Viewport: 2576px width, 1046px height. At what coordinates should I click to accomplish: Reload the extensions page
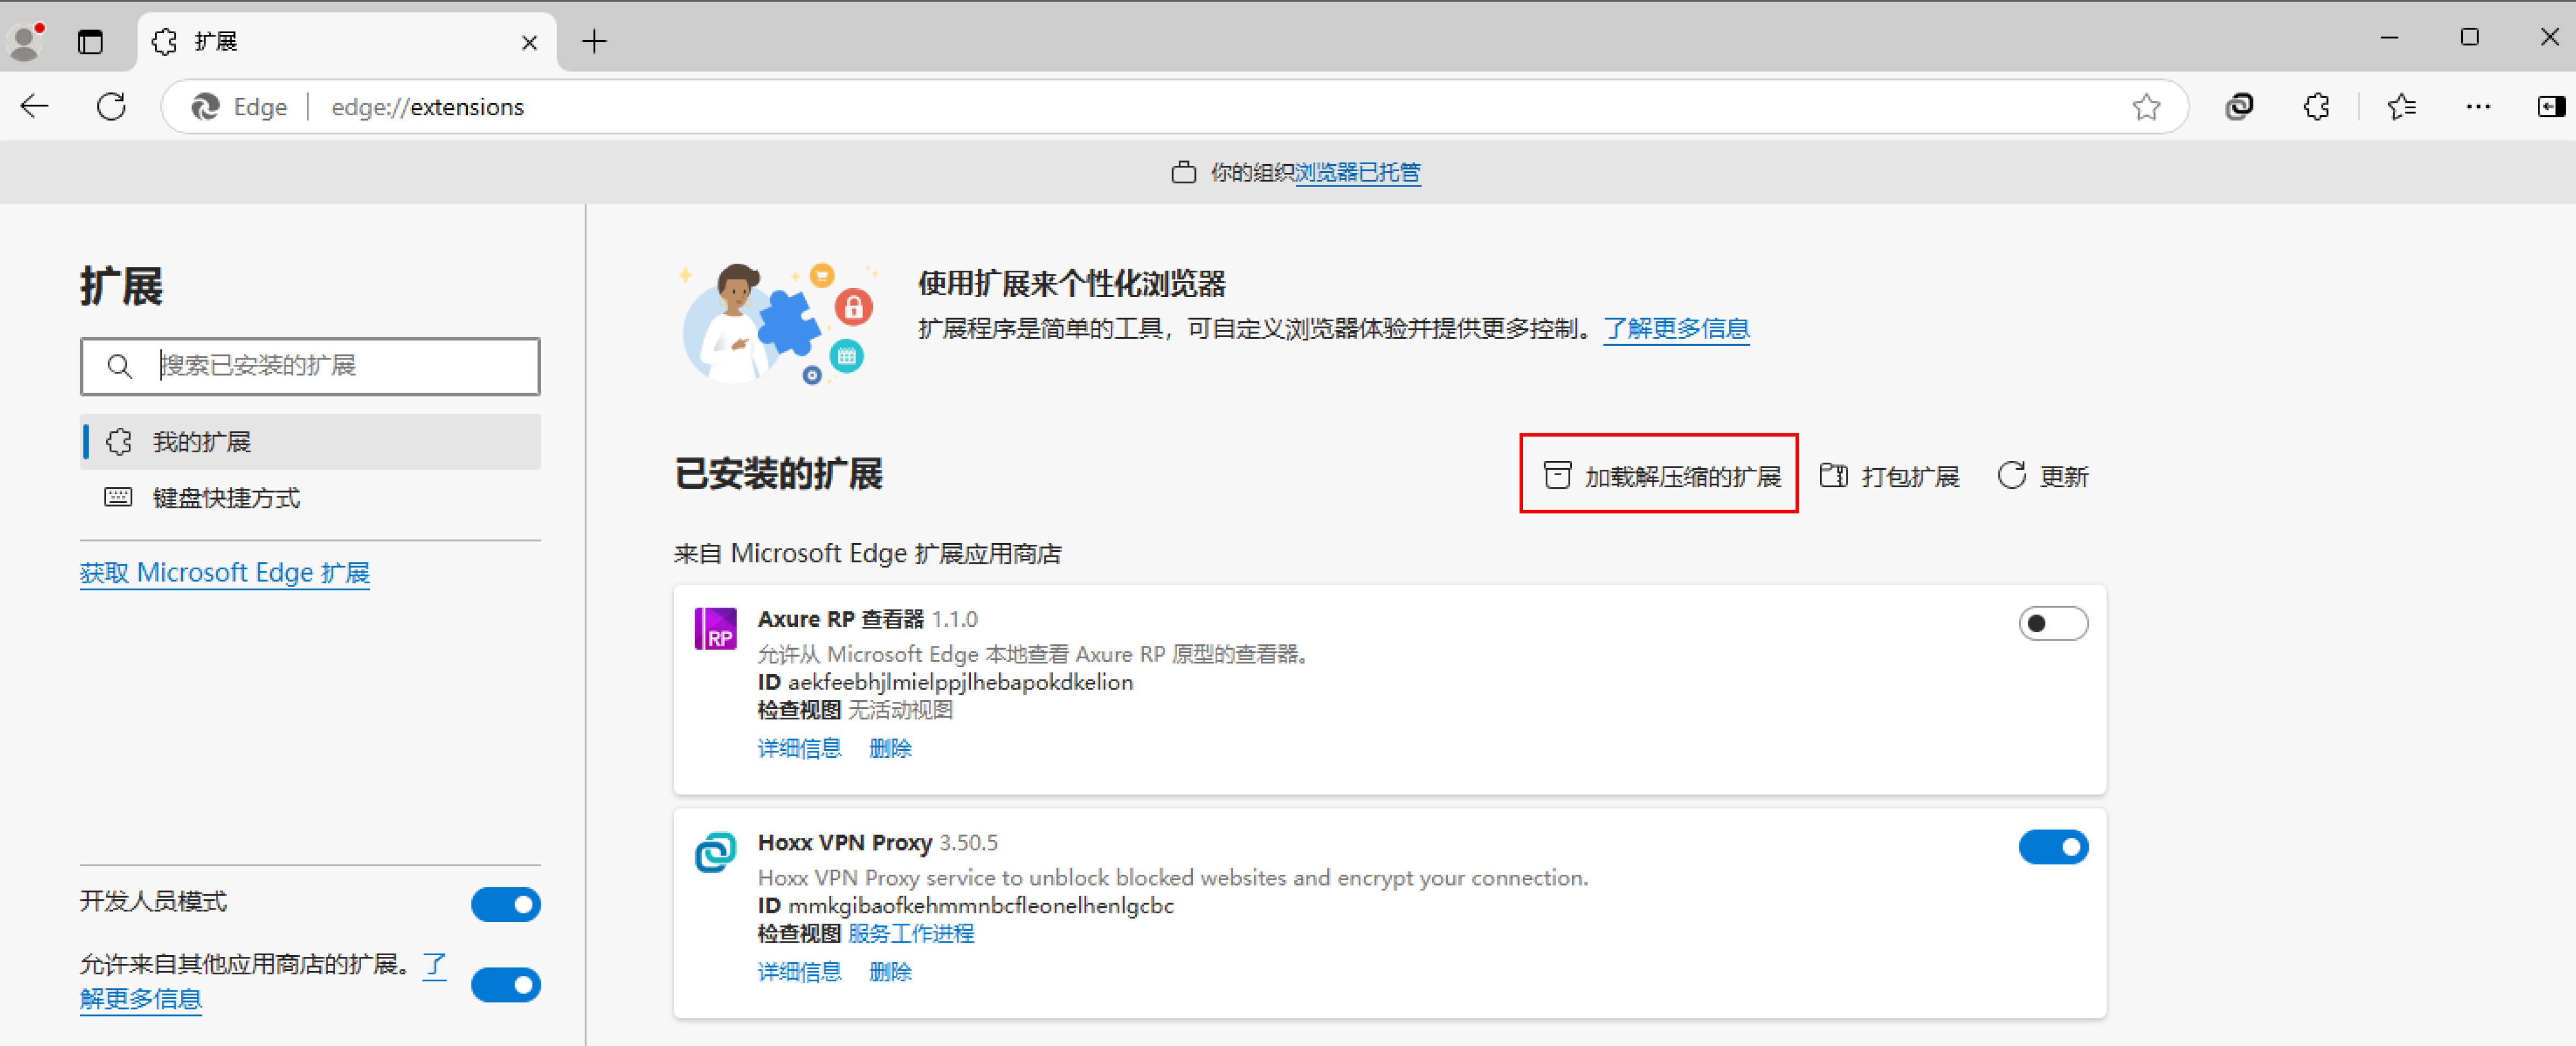(112, 107)
